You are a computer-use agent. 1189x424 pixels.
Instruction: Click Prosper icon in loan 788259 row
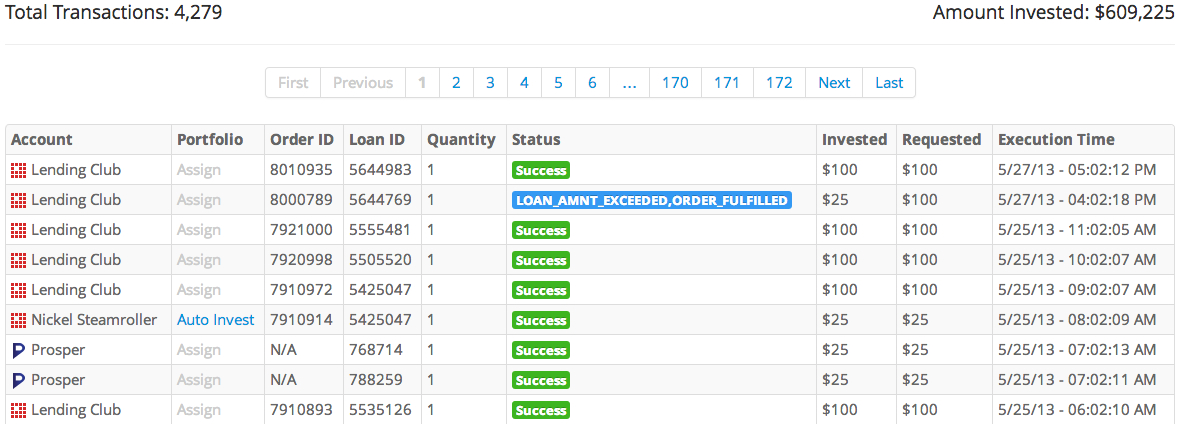(x=18, y=380)
